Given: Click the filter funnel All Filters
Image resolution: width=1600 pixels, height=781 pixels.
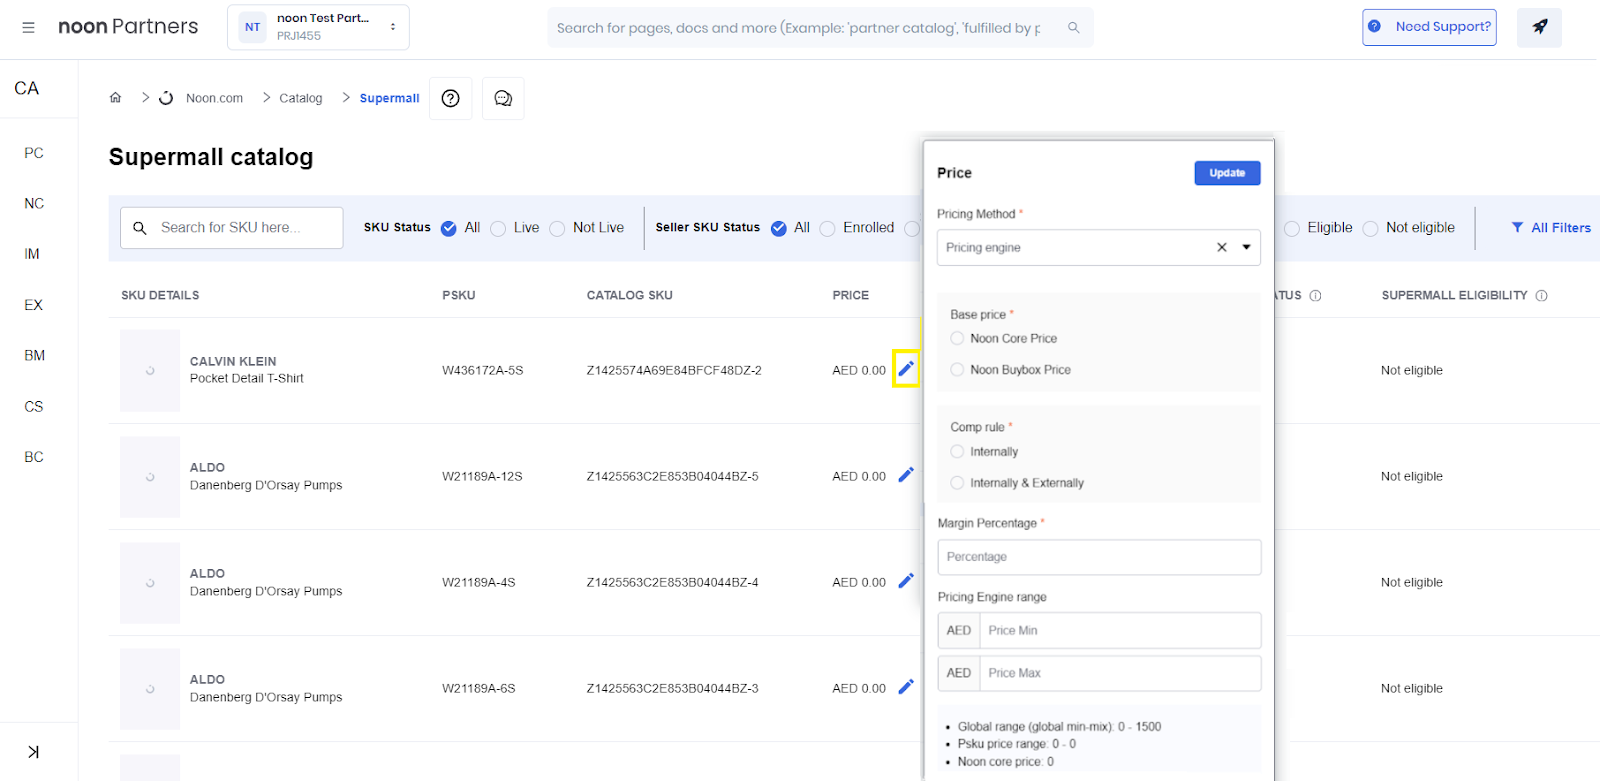Looking at the screenshot, I should 1551,228.
